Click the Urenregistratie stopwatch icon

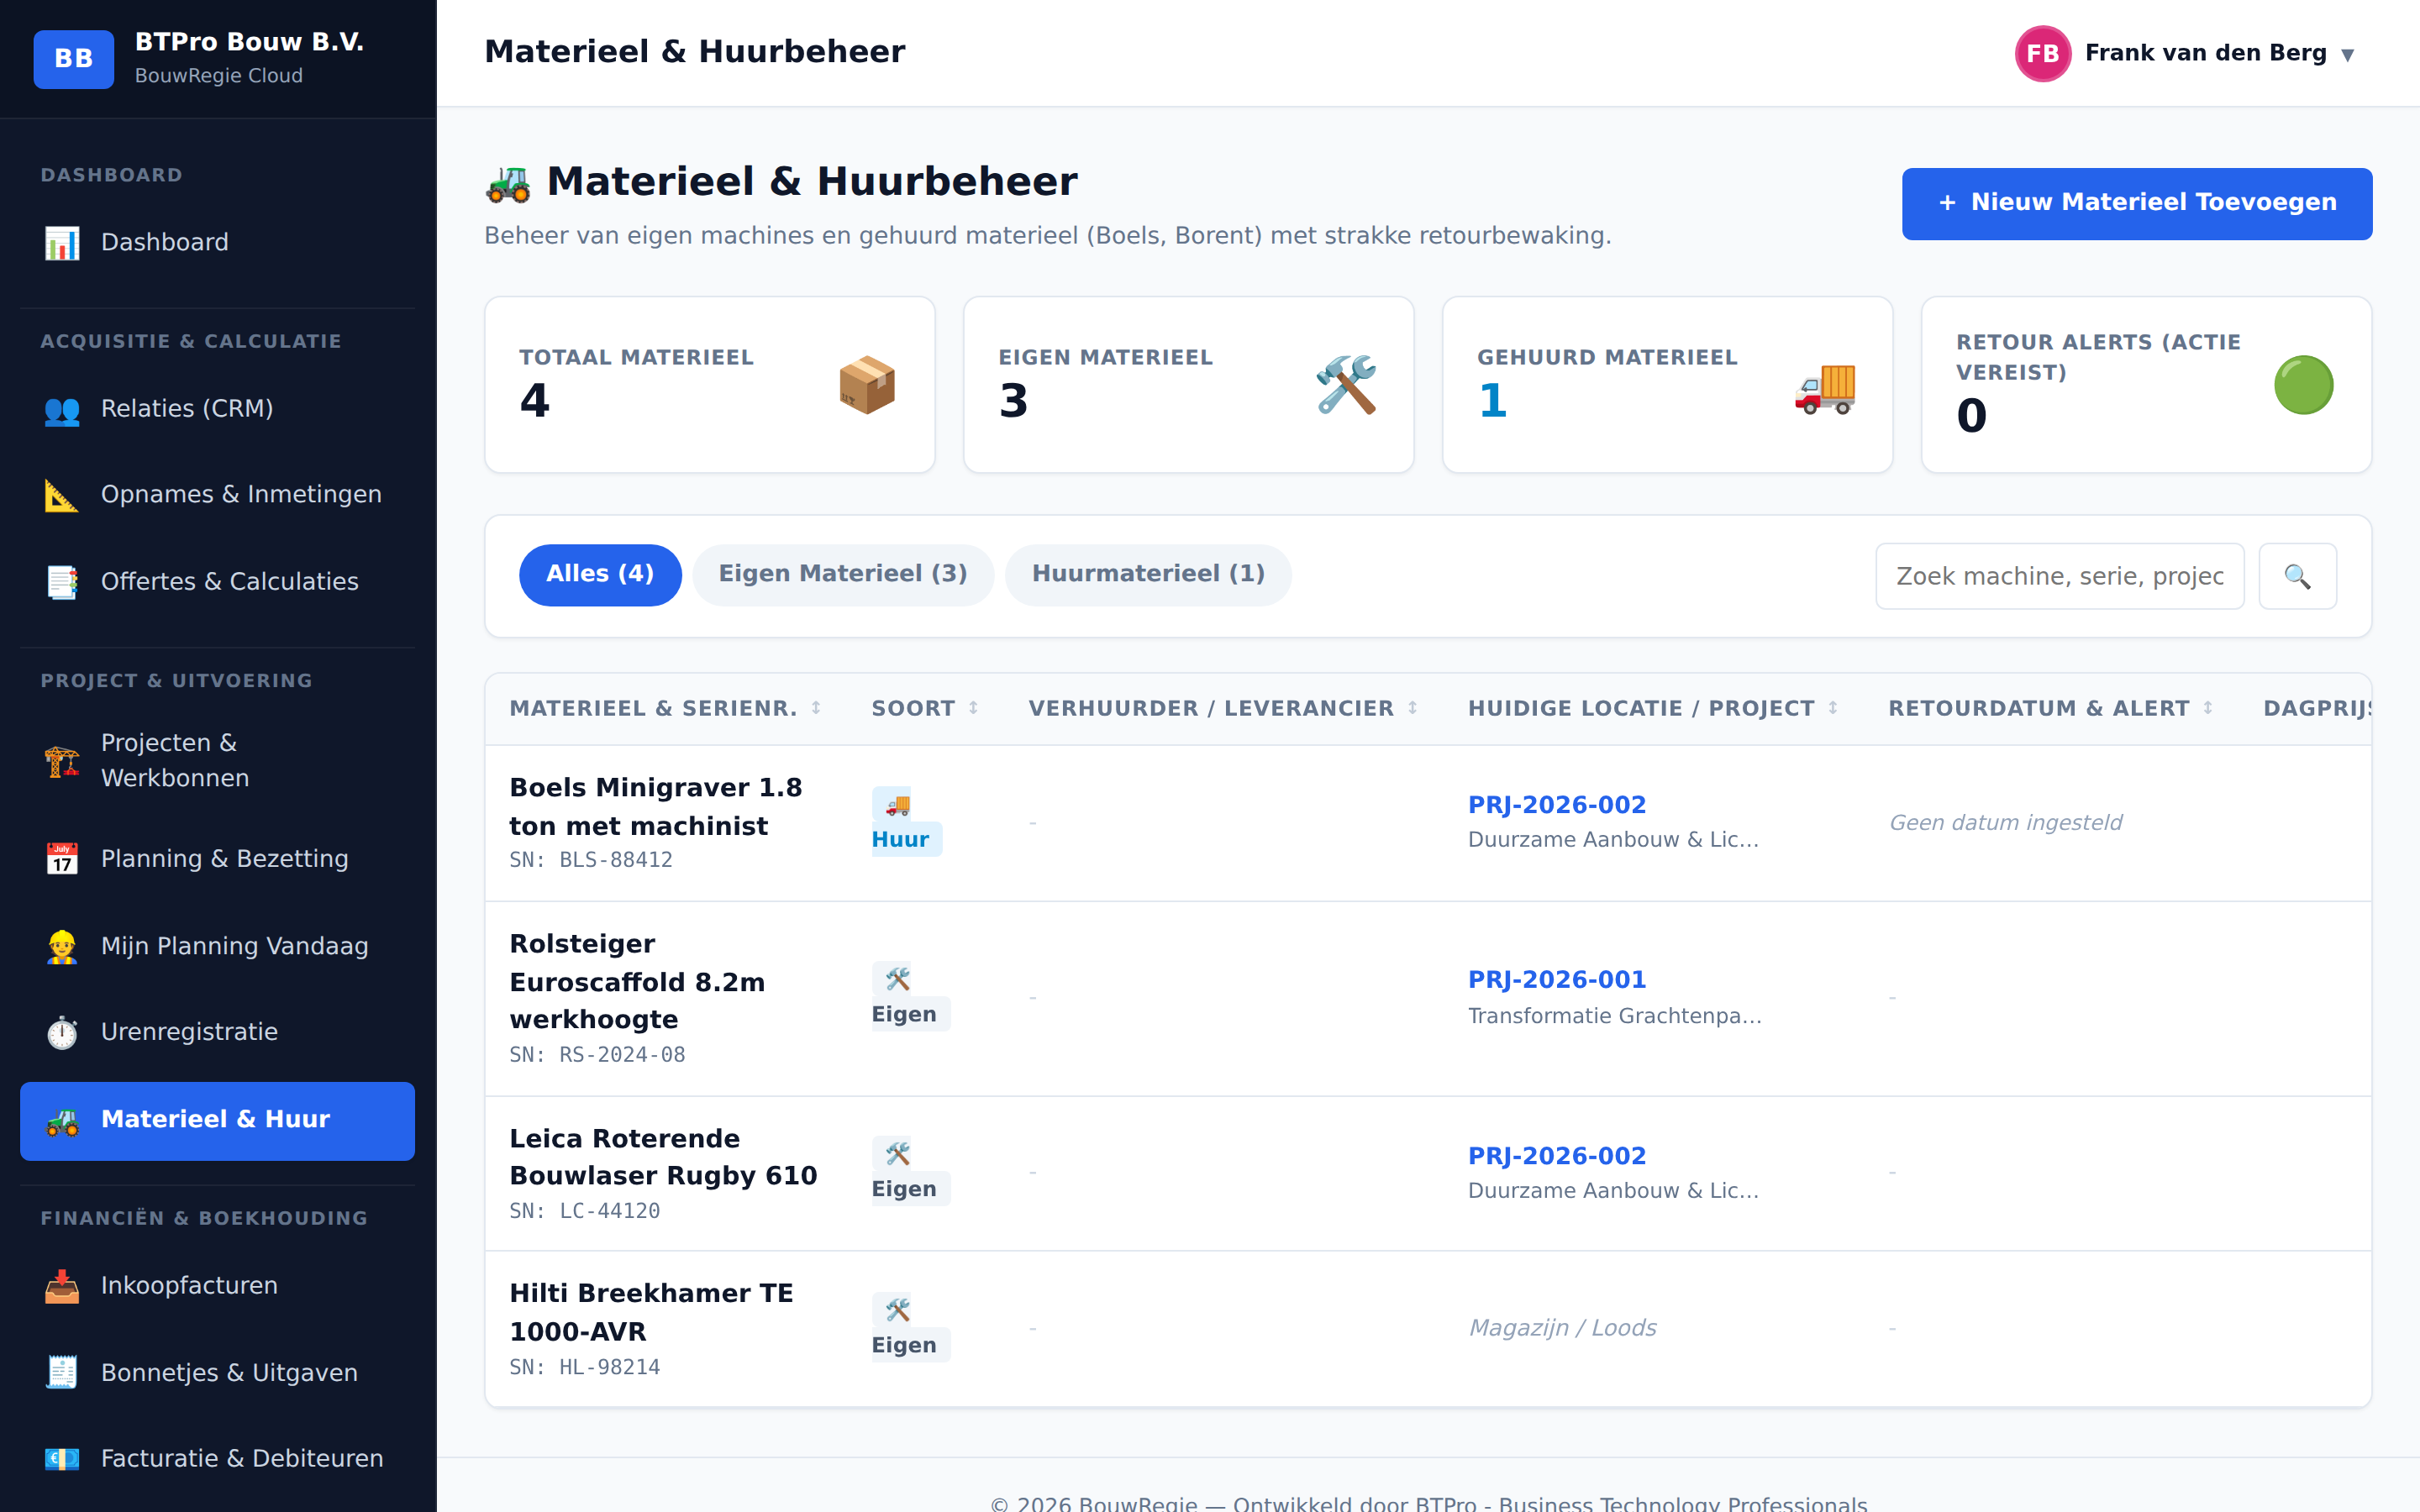pyautogui.click(x=62, y=1032)
